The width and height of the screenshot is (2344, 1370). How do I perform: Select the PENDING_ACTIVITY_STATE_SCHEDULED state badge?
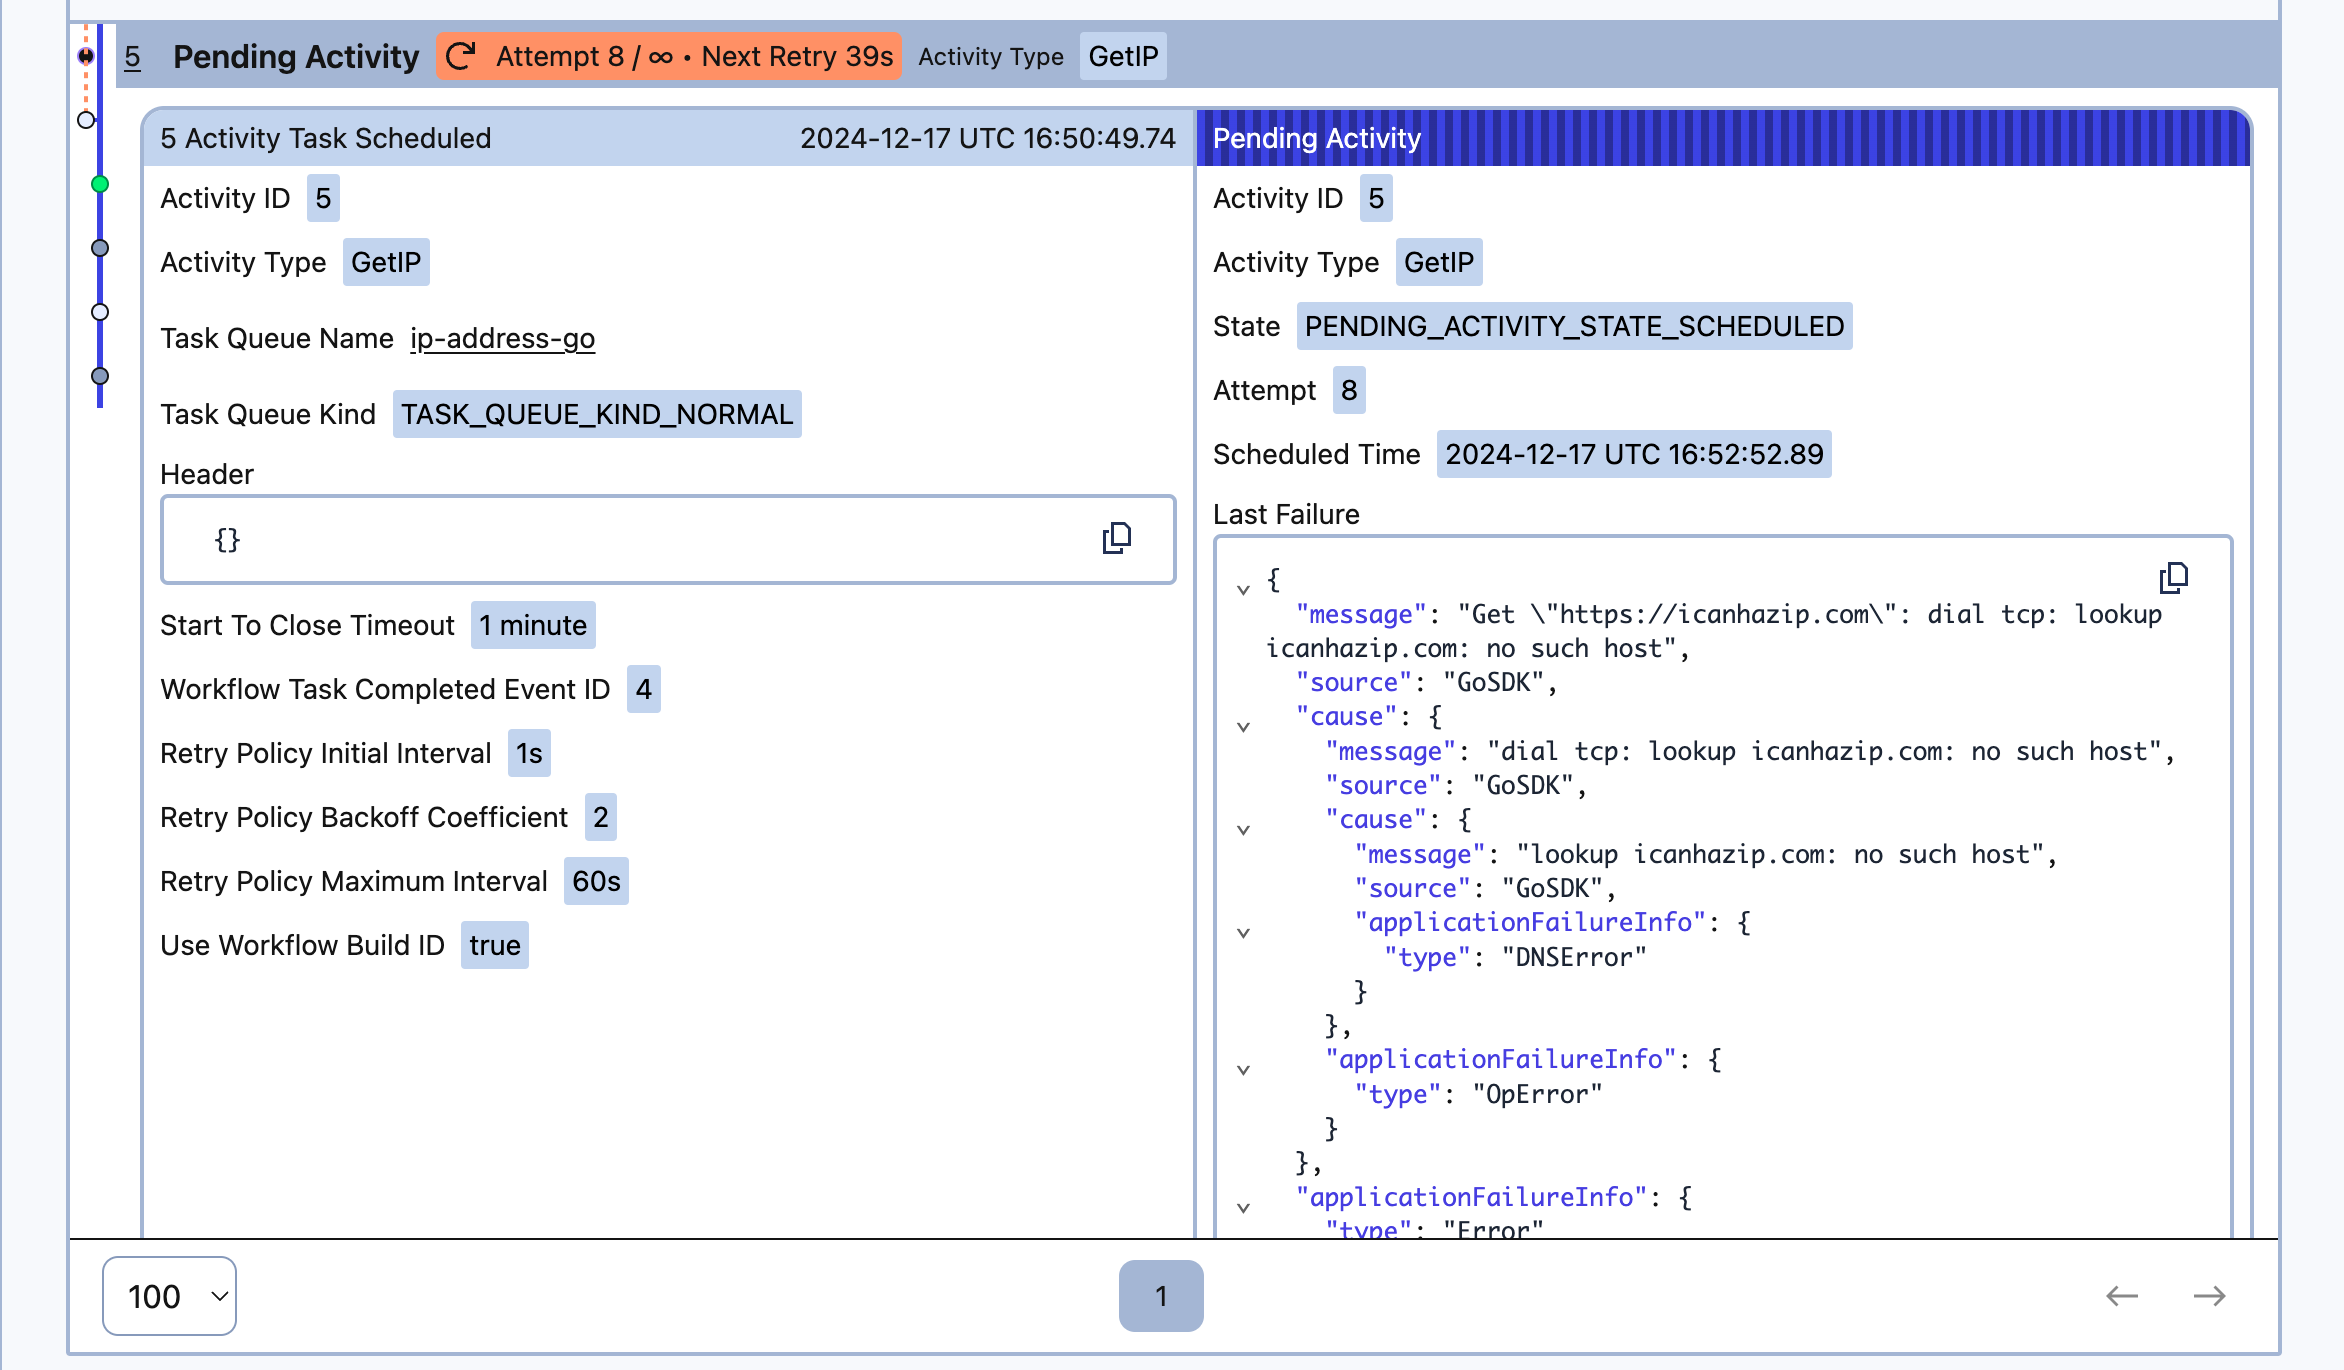coord(1573,327)
